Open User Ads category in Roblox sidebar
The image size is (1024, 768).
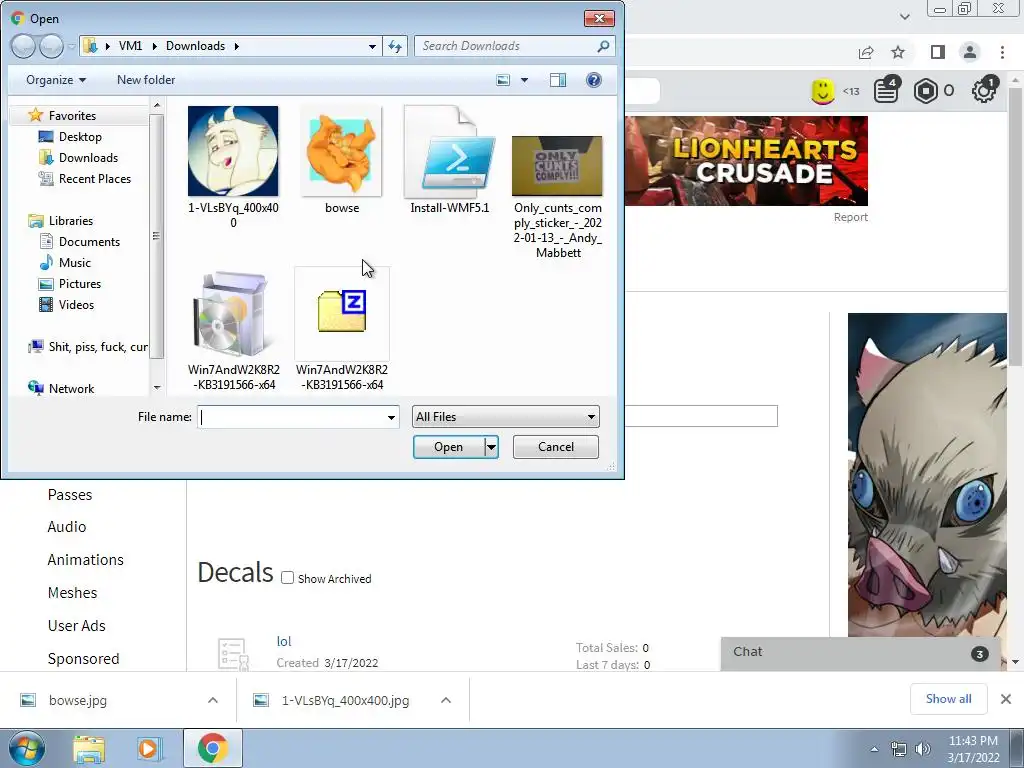pos(76,626)
